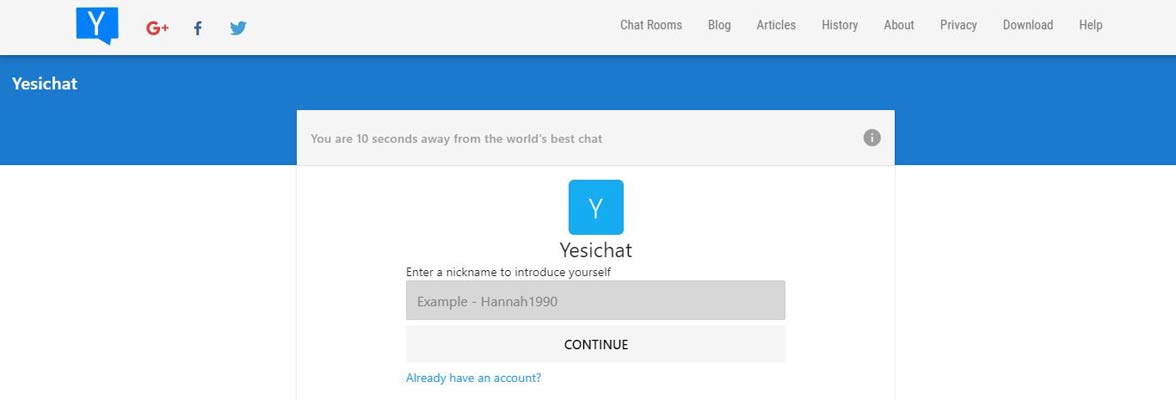
Task: Open the Facebook social page
Action: (x=197, y=28)
